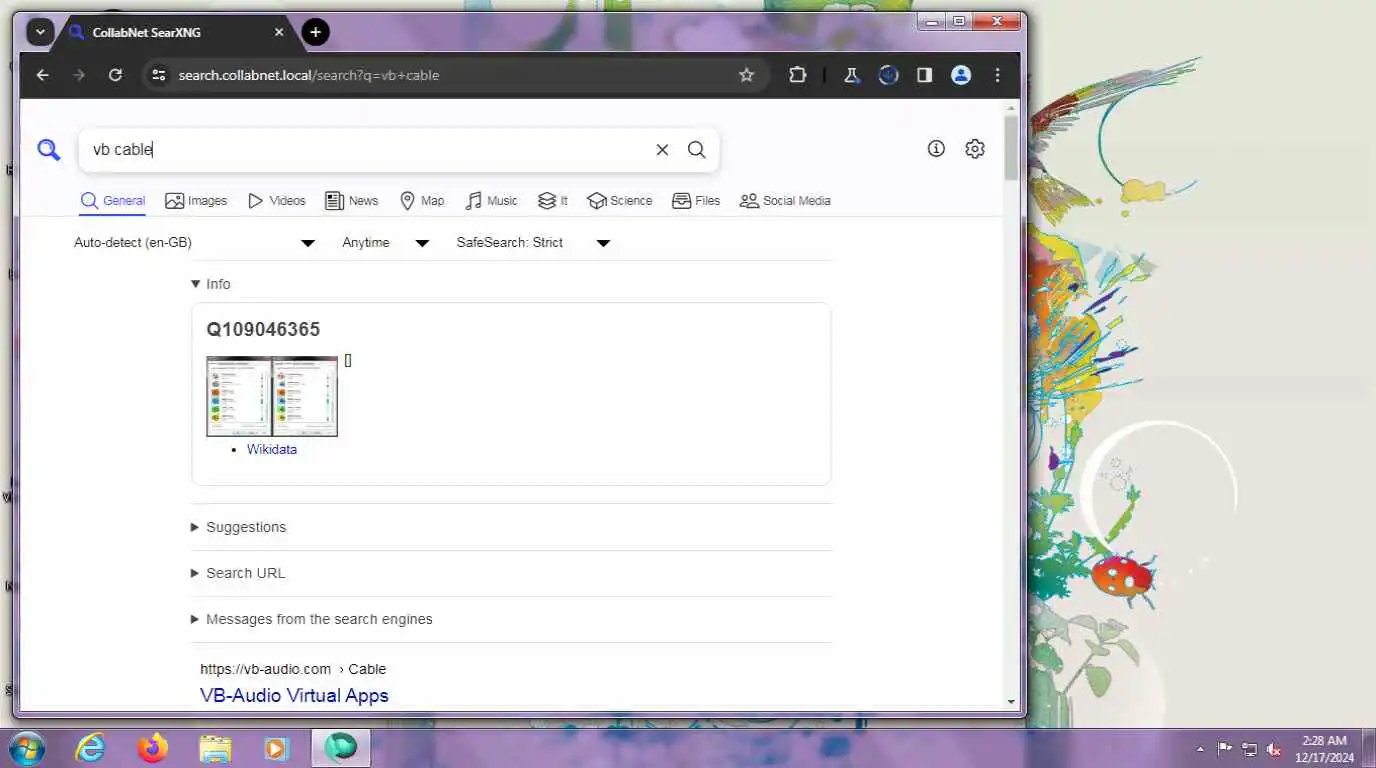The height and width of the screenshot is (768, 1376).
Task: Open the Anytime time range dropdown
Action: tap(386, 243)
